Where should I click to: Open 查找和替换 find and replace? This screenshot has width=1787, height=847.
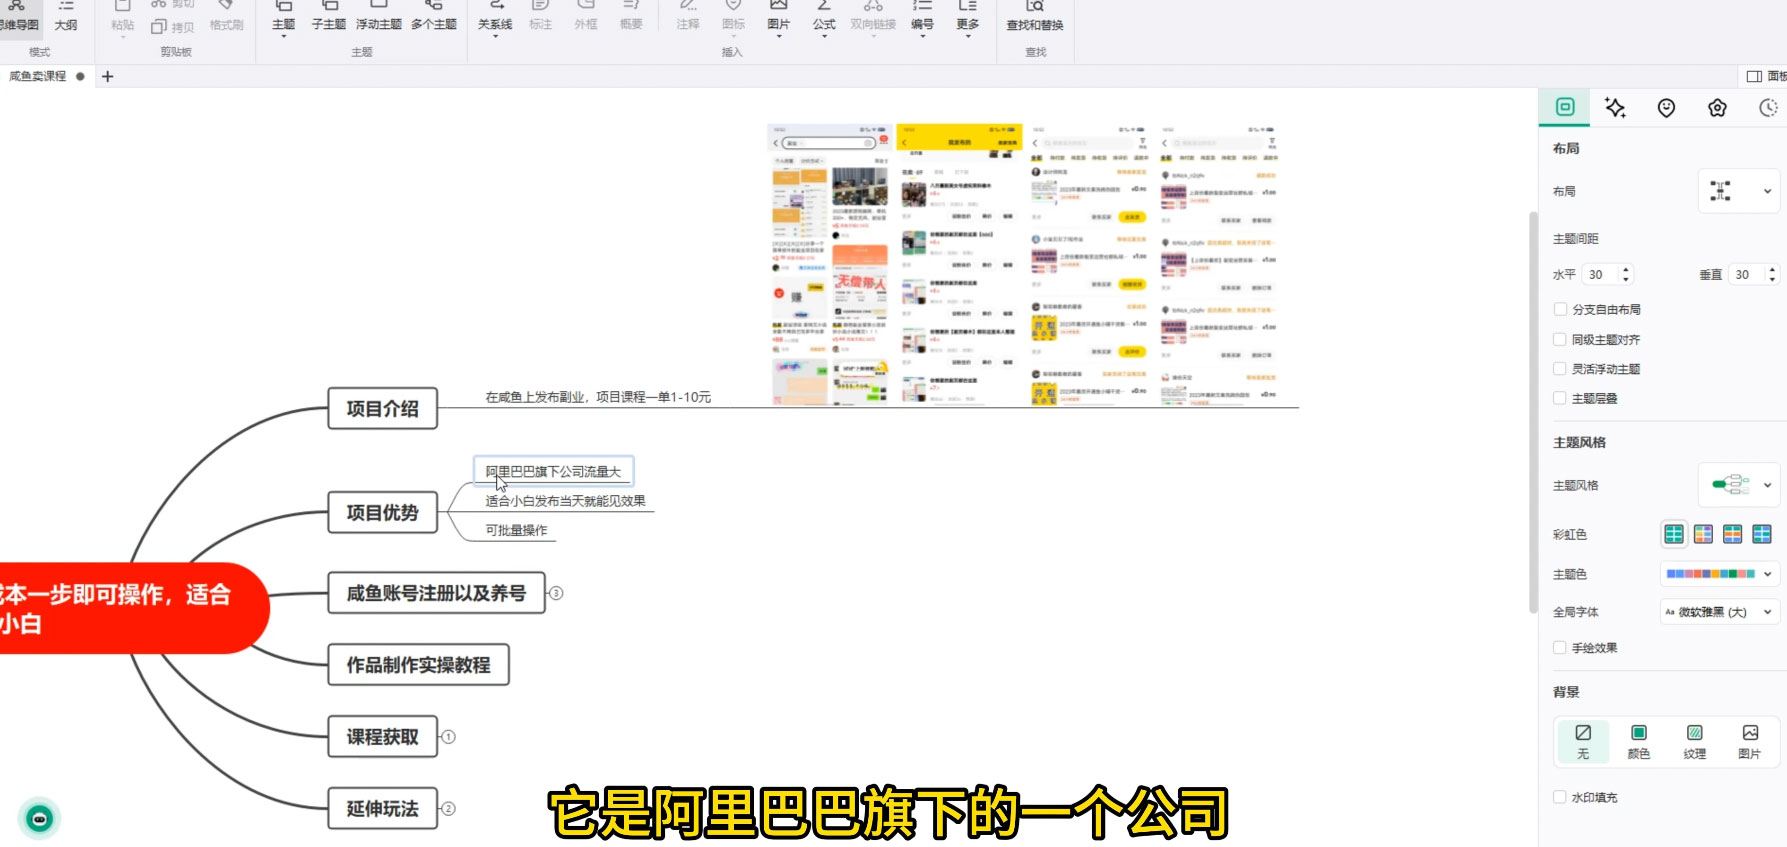1035,14
